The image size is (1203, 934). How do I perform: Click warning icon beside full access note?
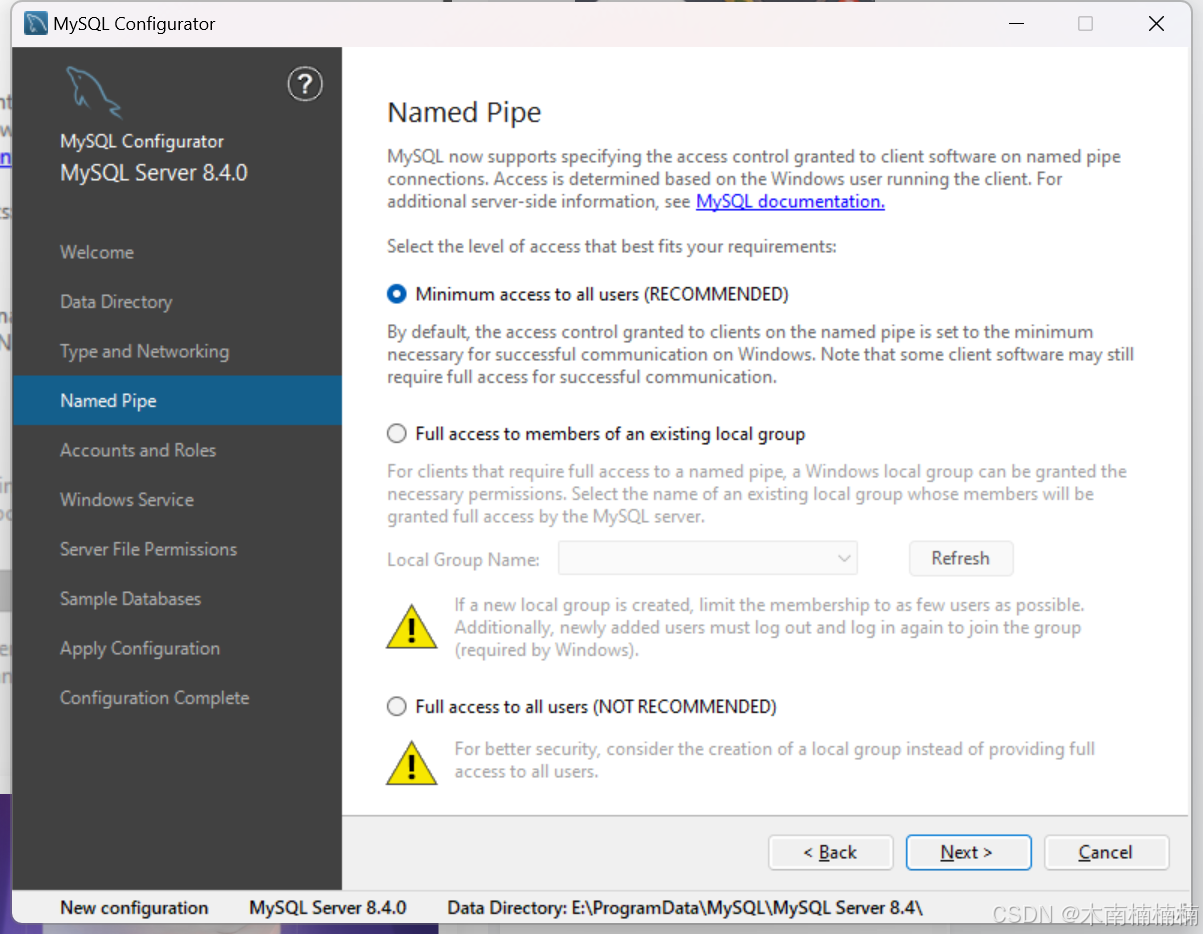[x=411, y=762]
